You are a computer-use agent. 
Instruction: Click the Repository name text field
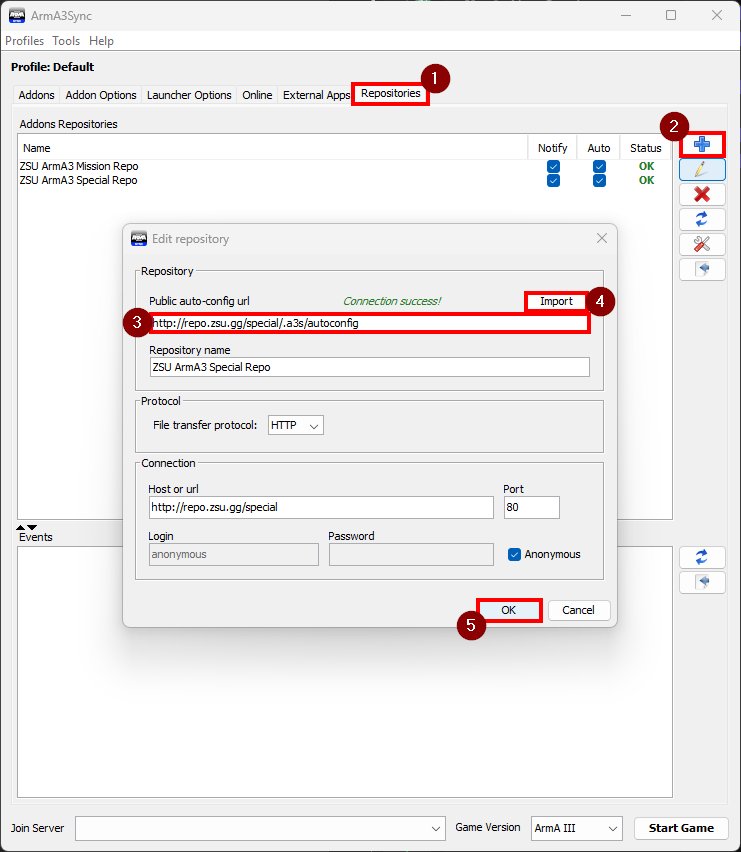click(369, 367)
